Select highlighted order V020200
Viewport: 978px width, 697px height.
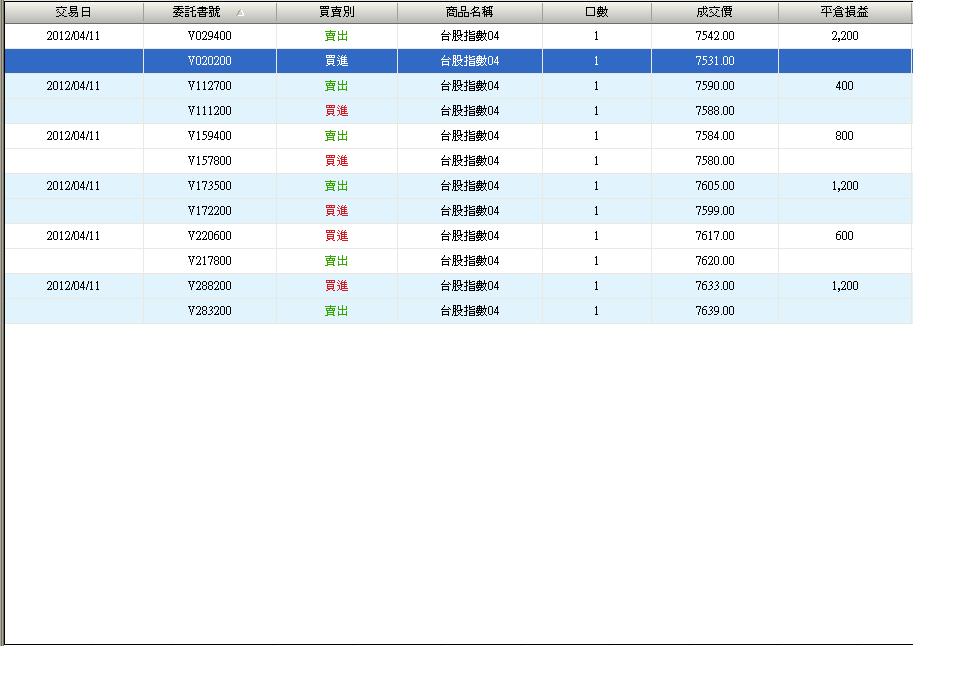point(210,61)
